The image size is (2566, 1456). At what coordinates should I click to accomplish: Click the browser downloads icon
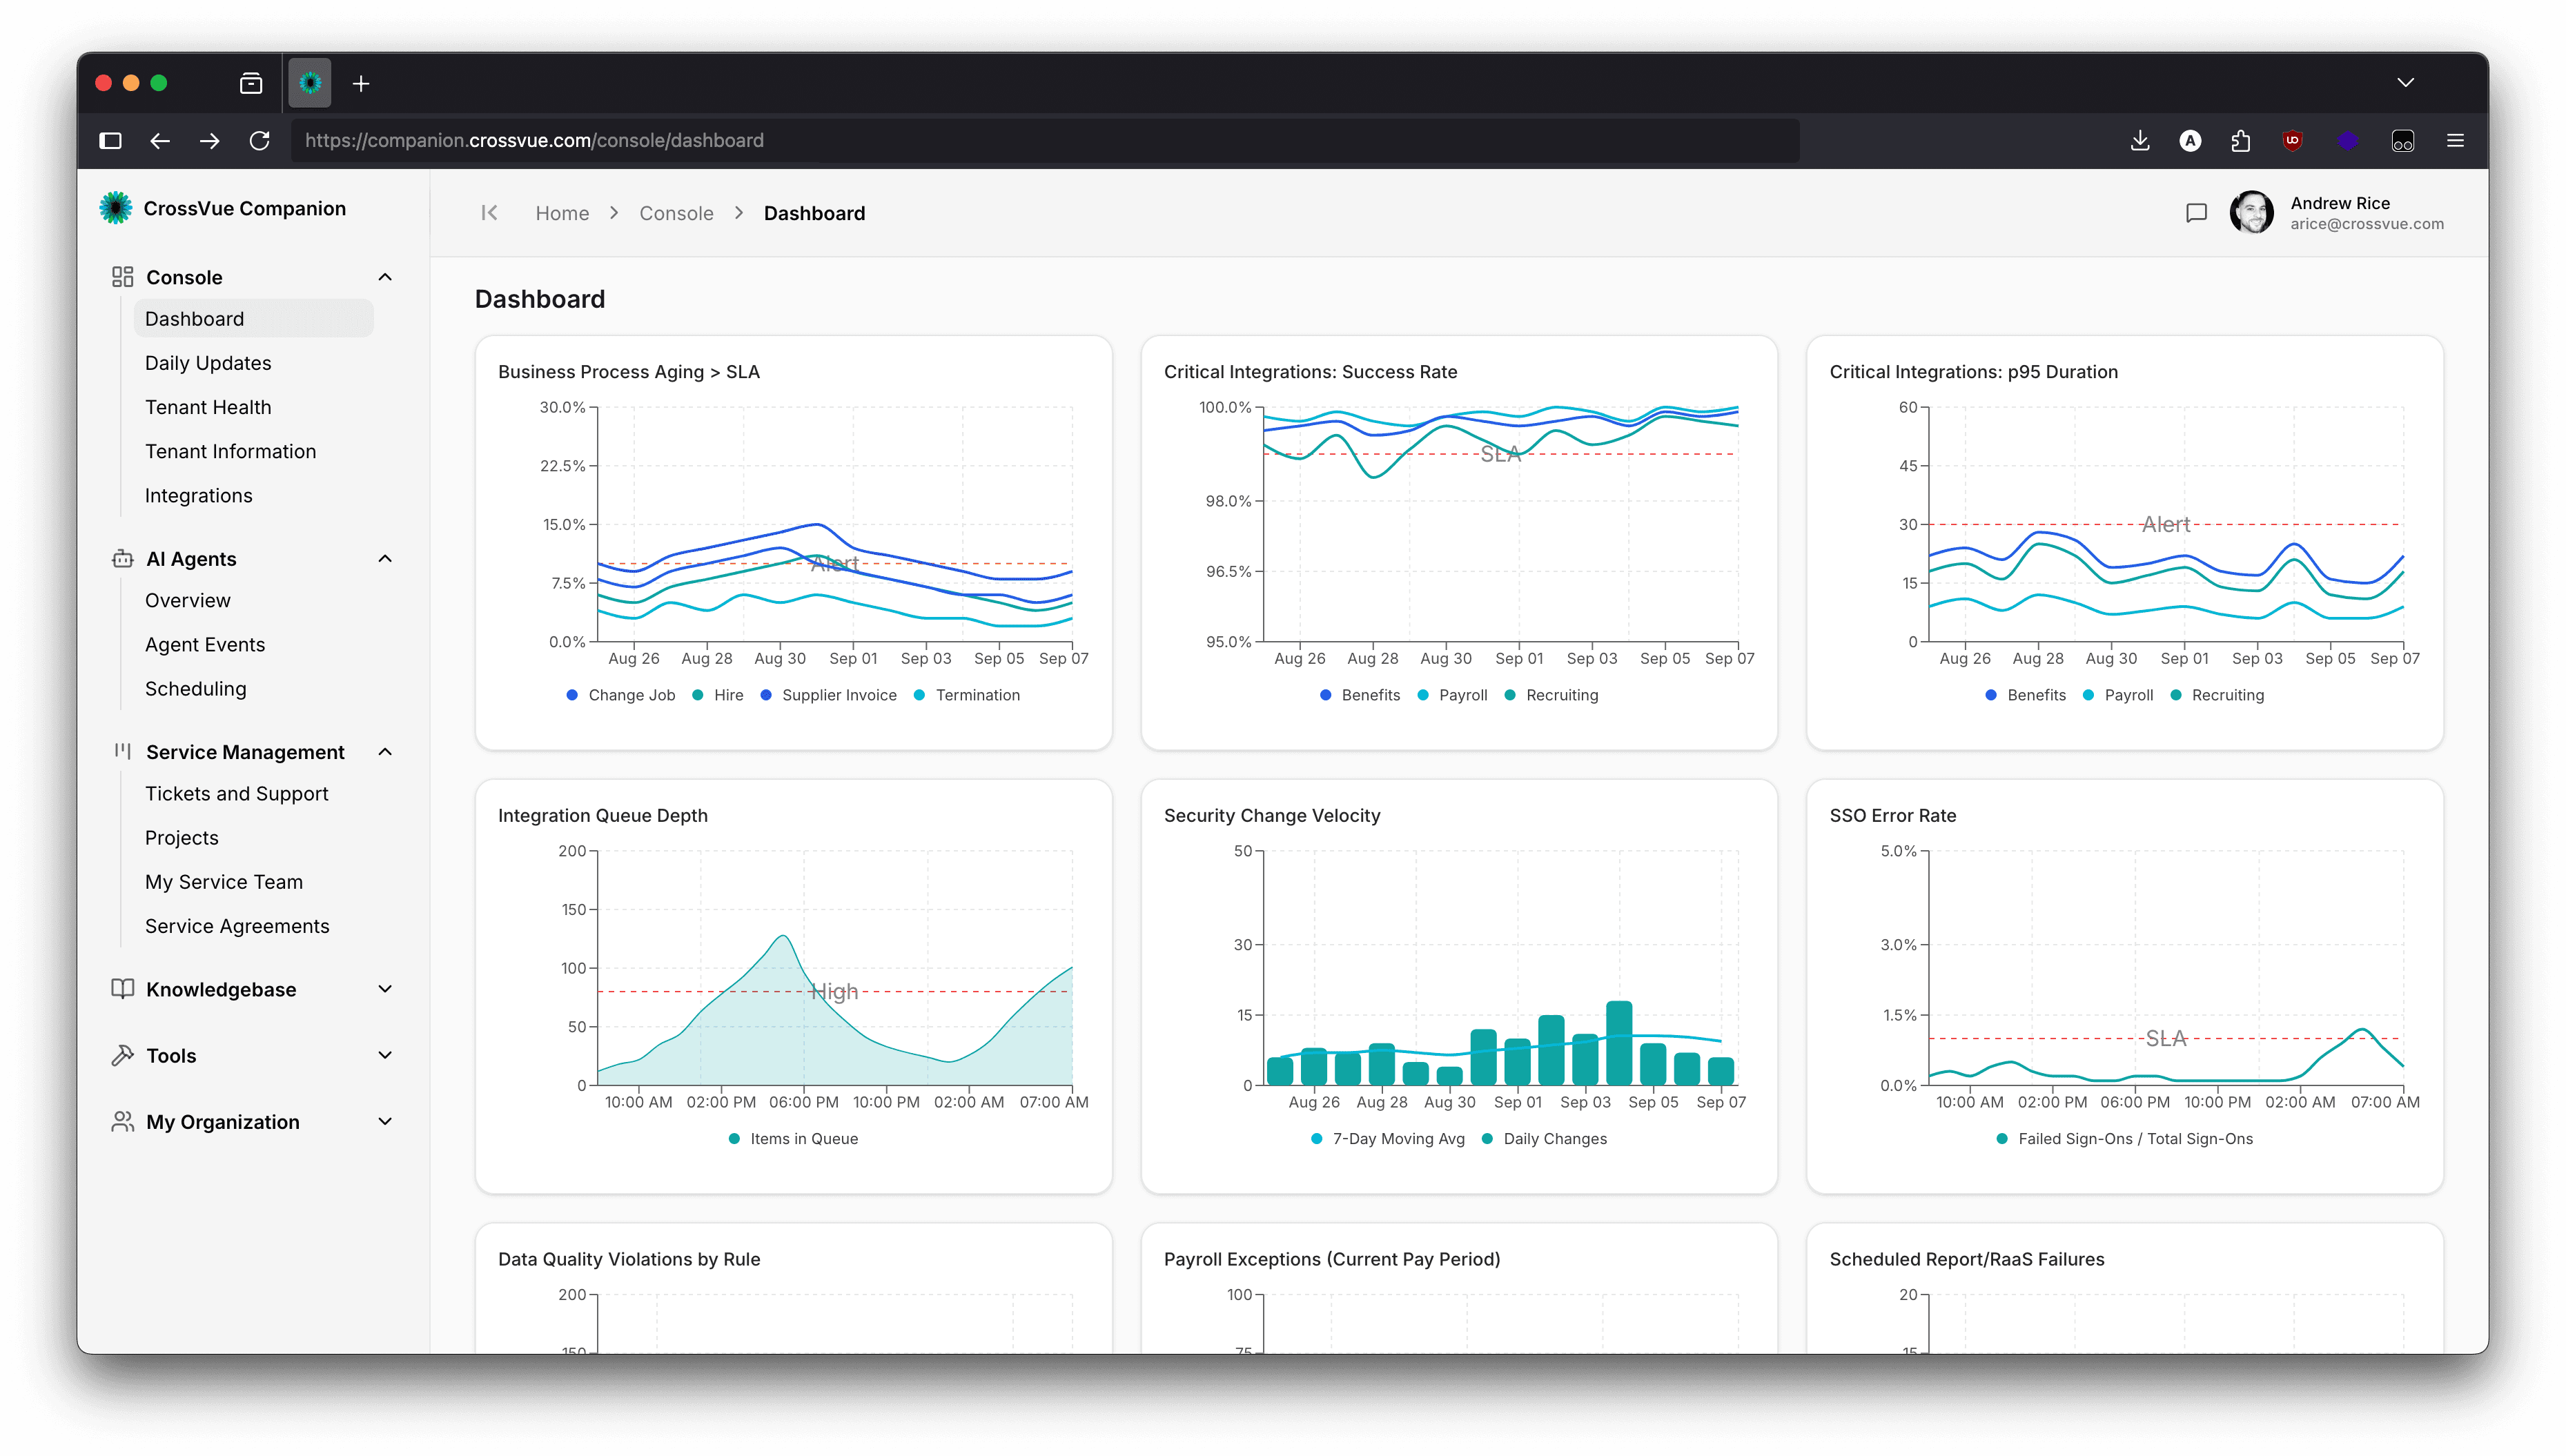[2139, 141]
